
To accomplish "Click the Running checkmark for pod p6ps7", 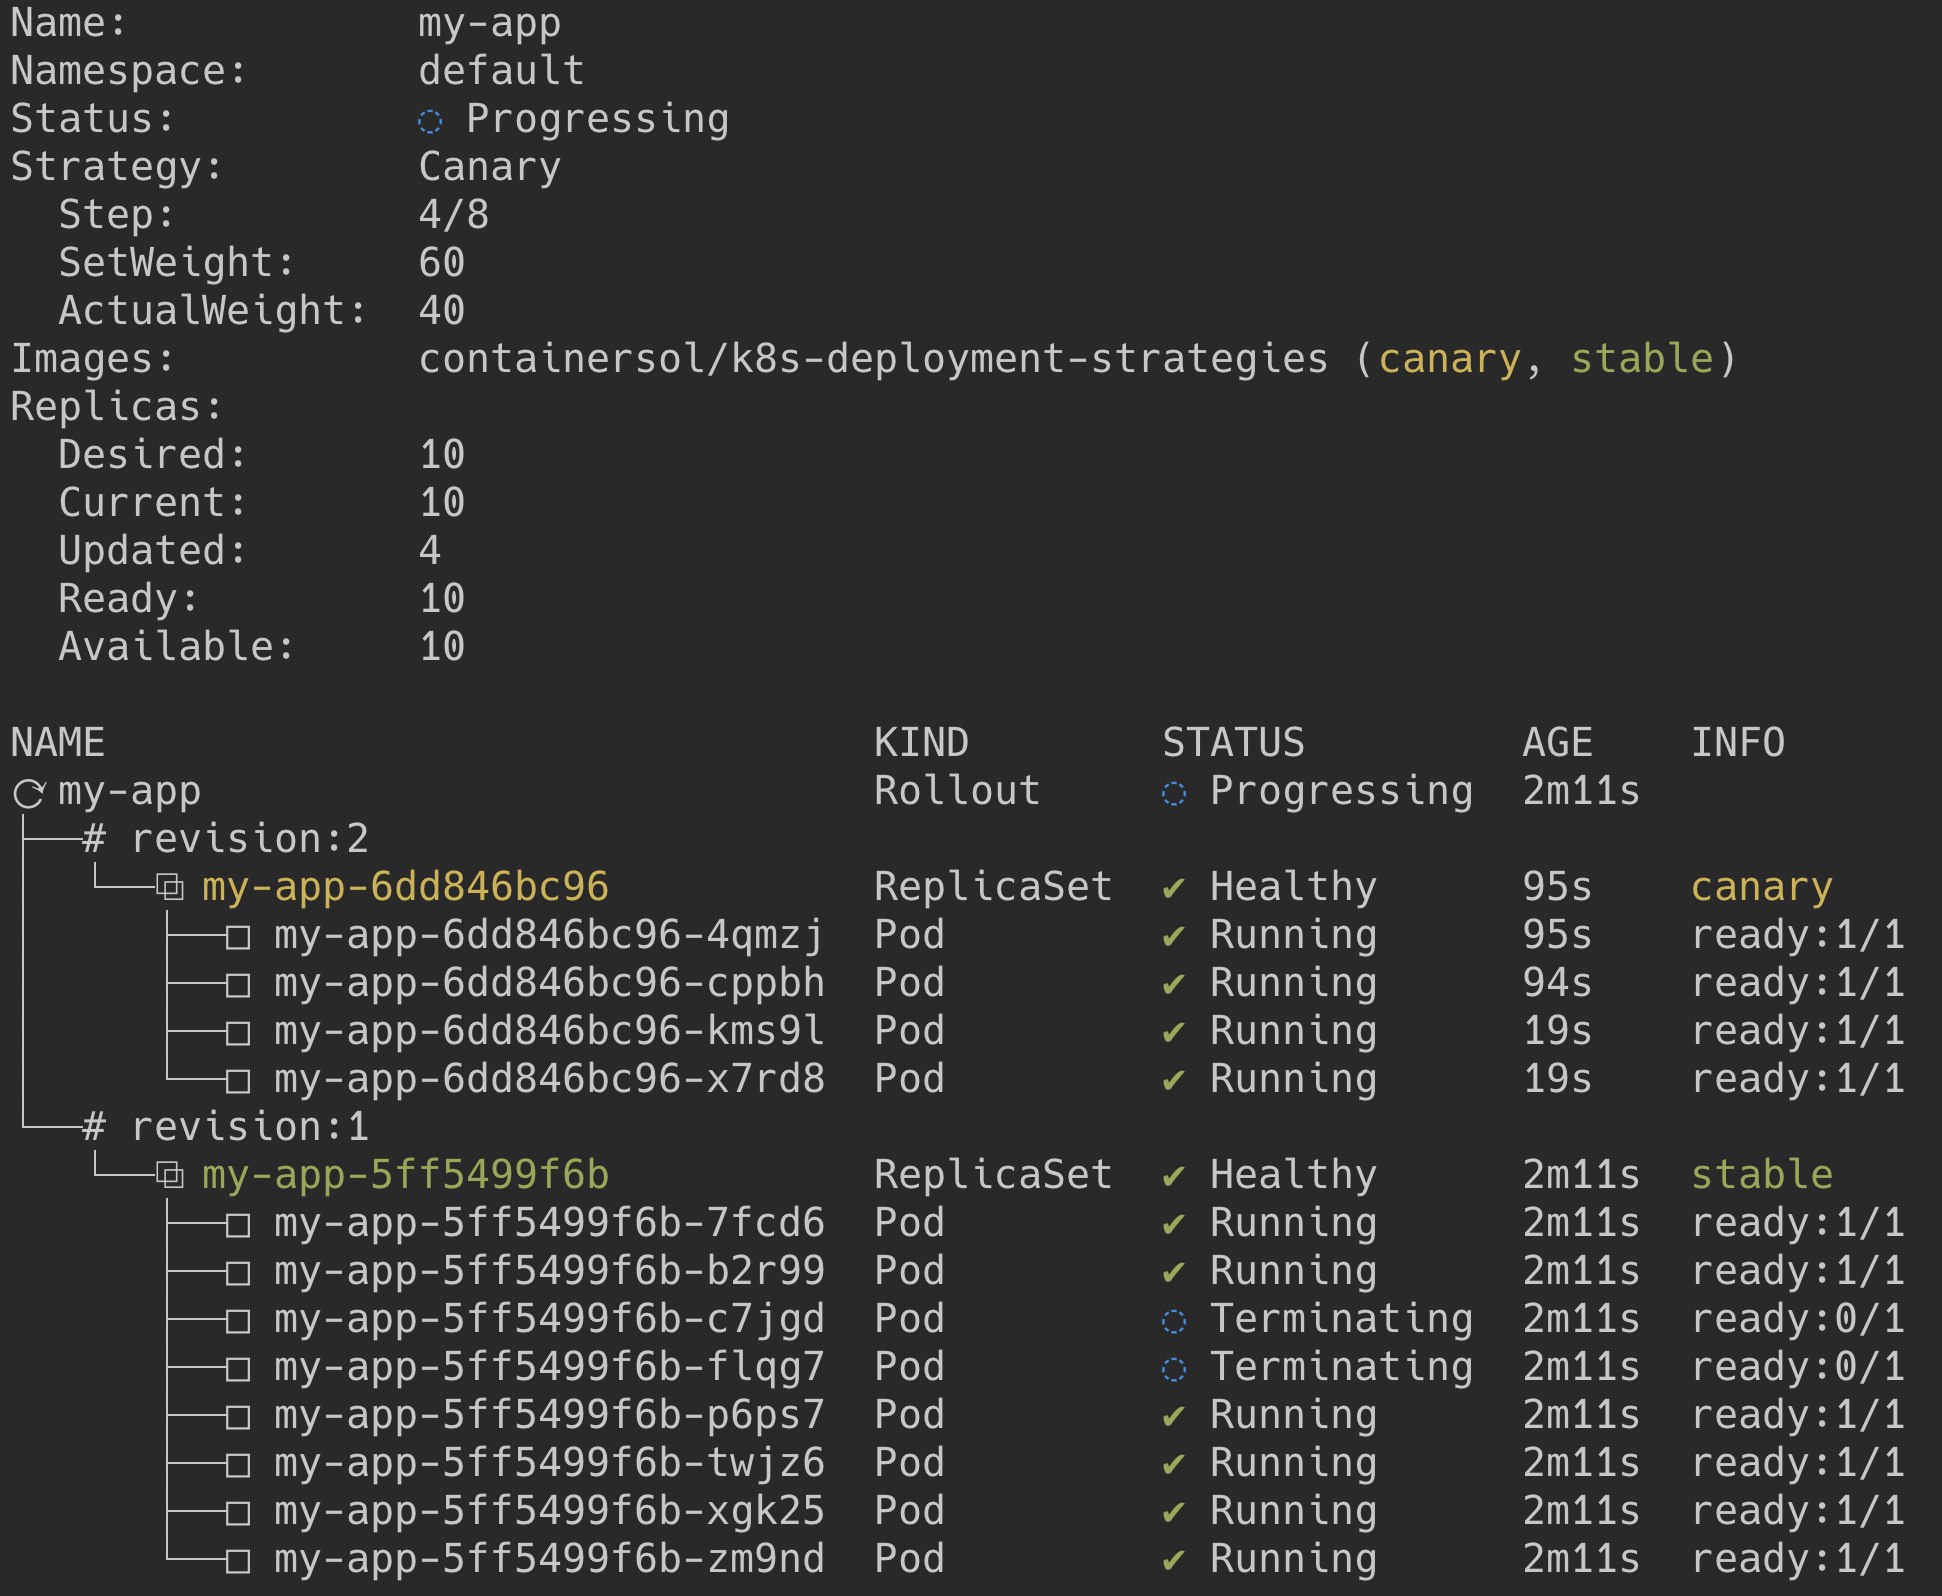I will point(1174,1416).
